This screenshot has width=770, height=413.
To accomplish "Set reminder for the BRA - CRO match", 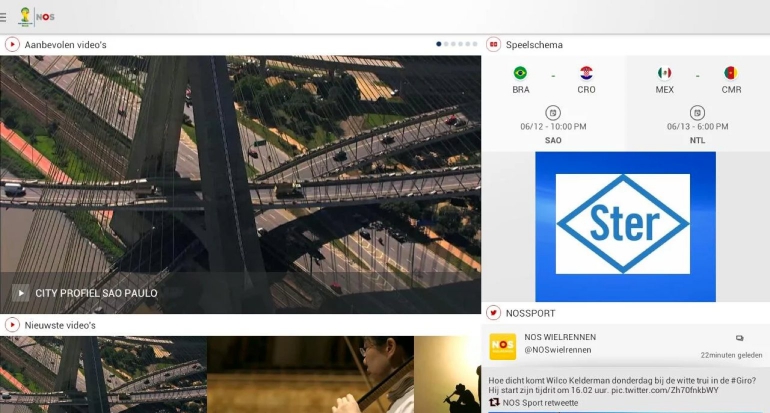I will click(553, 112).
